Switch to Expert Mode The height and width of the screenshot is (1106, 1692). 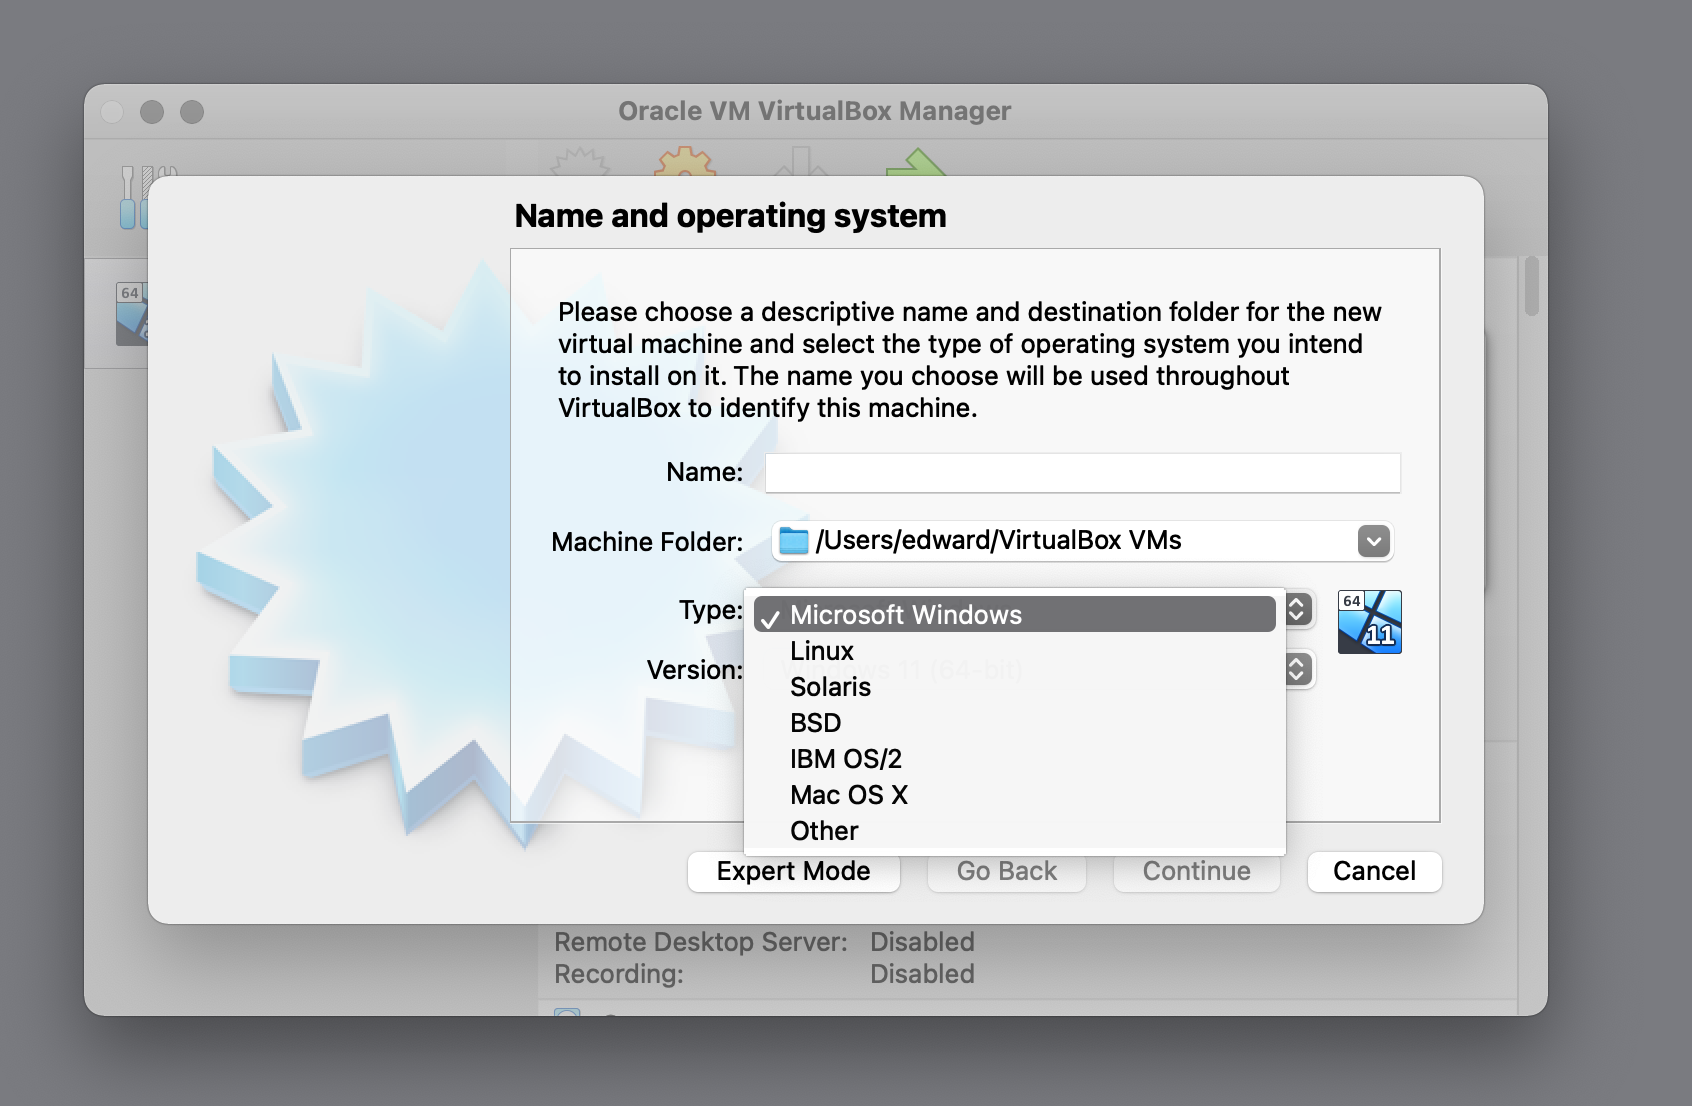(794, 871)
